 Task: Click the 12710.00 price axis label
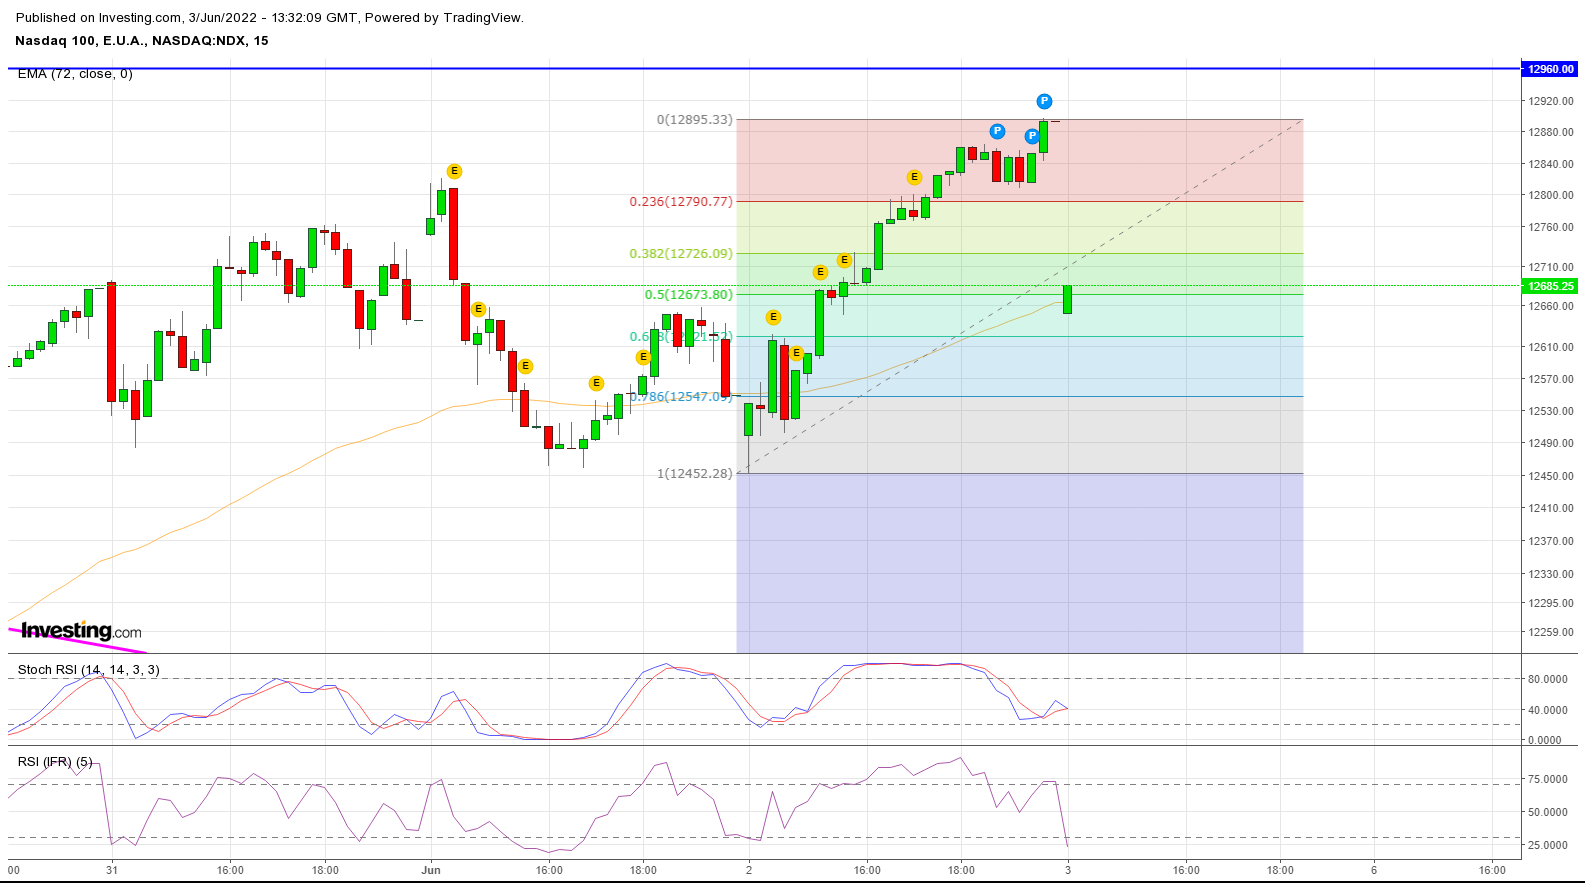1551,267
